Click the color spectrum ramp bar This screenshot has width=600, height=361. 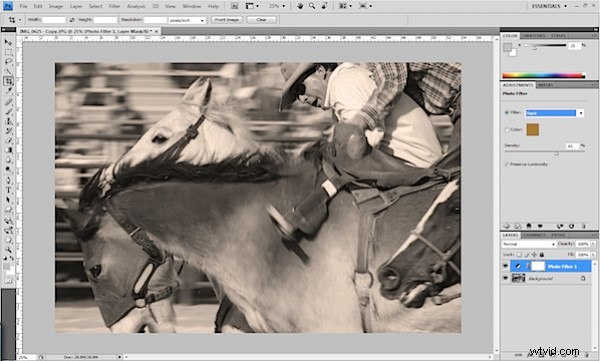tap(543, 75)
